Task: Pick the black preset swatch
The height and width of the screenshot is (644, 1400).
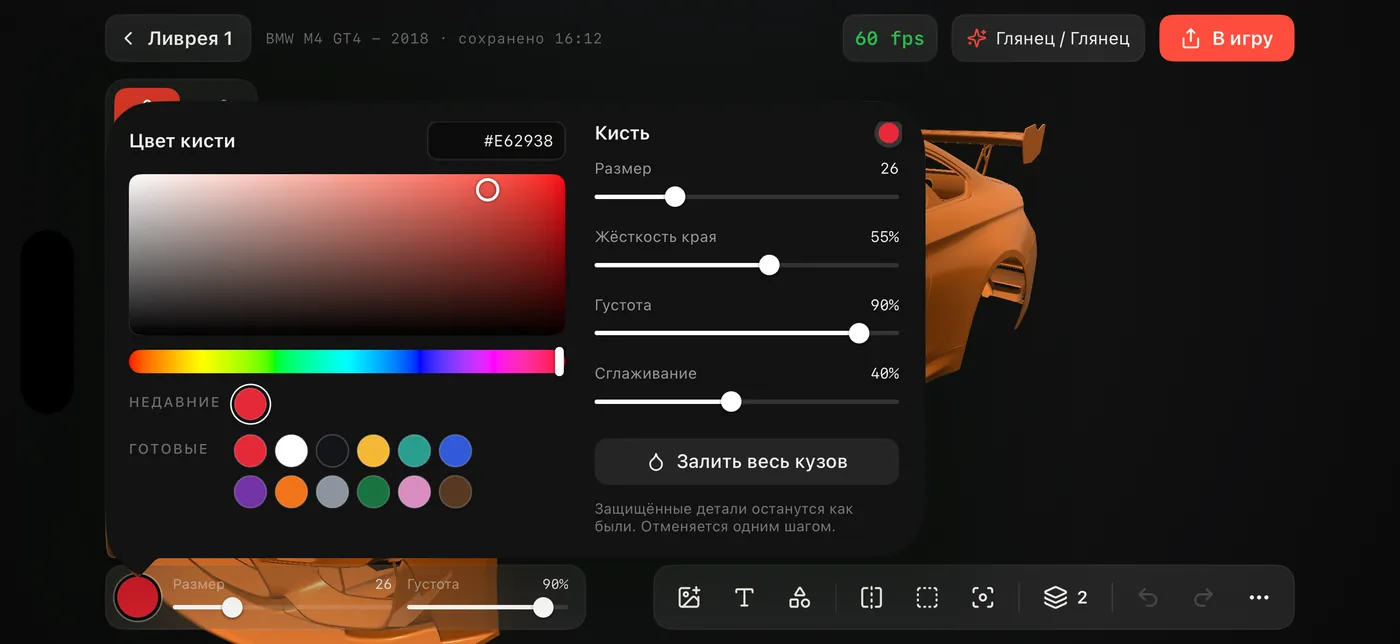Action: coord(332,451)
